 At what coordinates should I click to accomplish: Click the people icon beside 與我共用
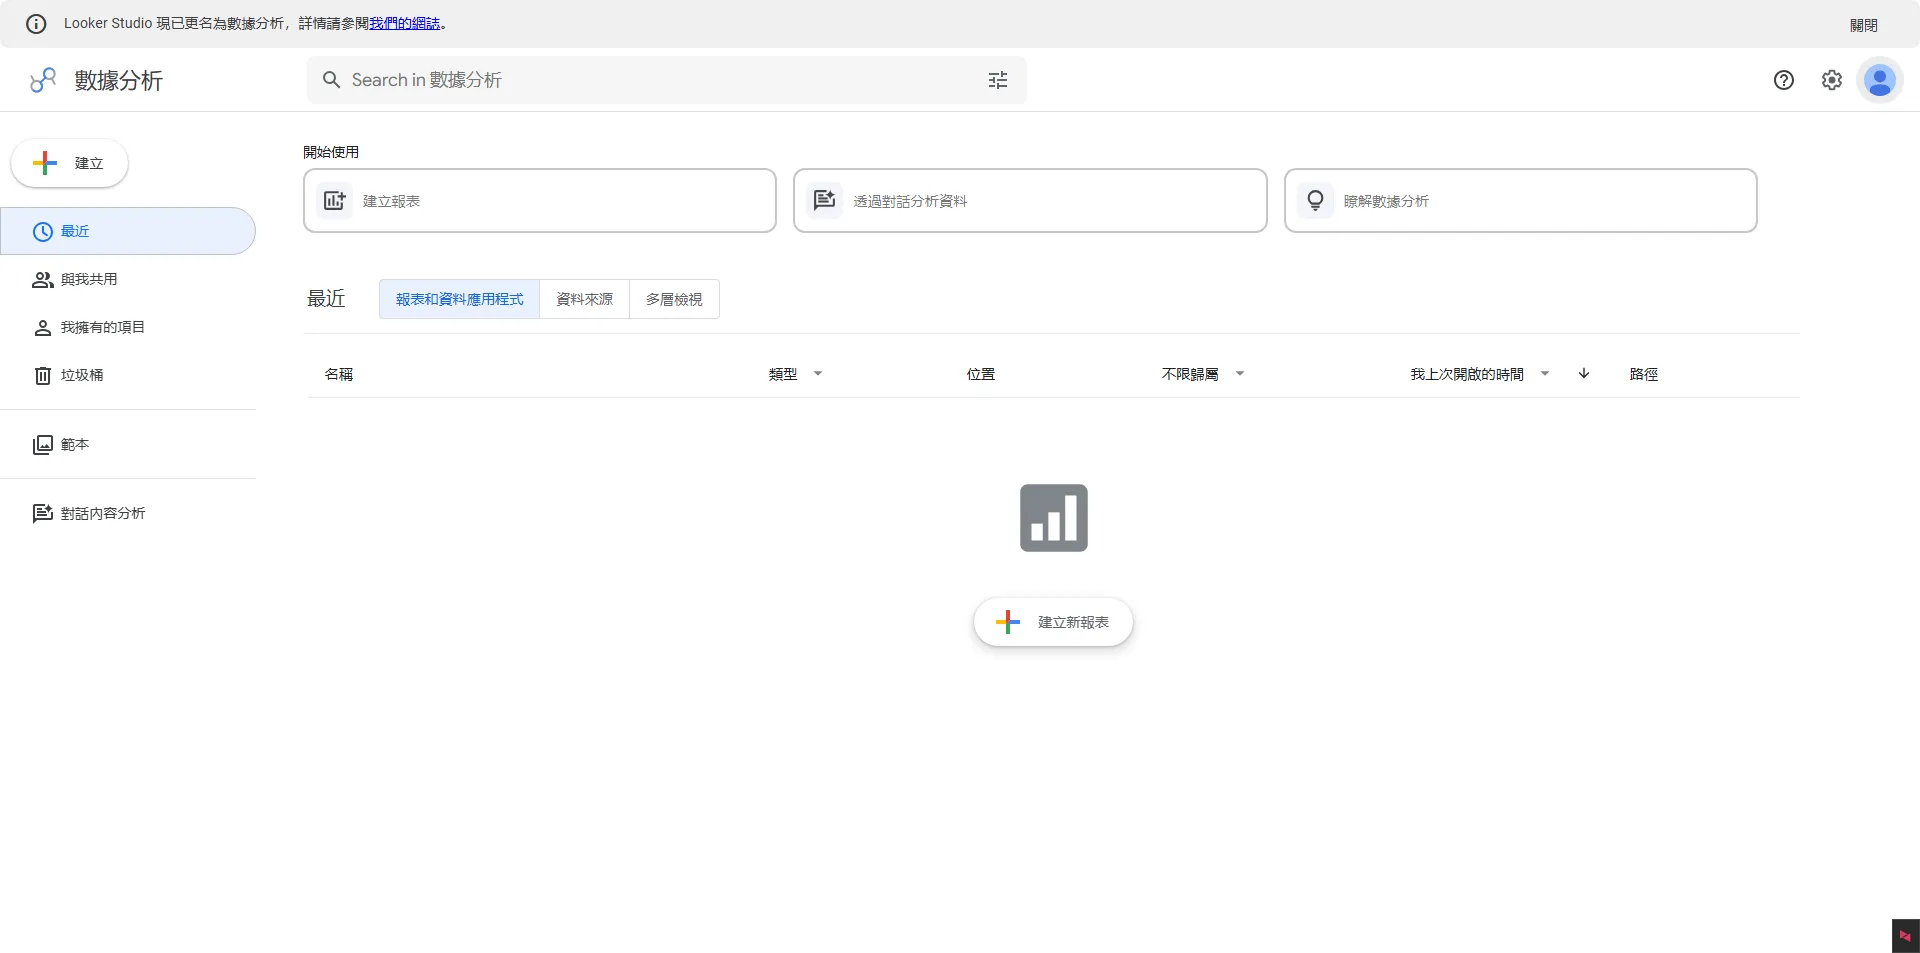(x=43, y=280)
